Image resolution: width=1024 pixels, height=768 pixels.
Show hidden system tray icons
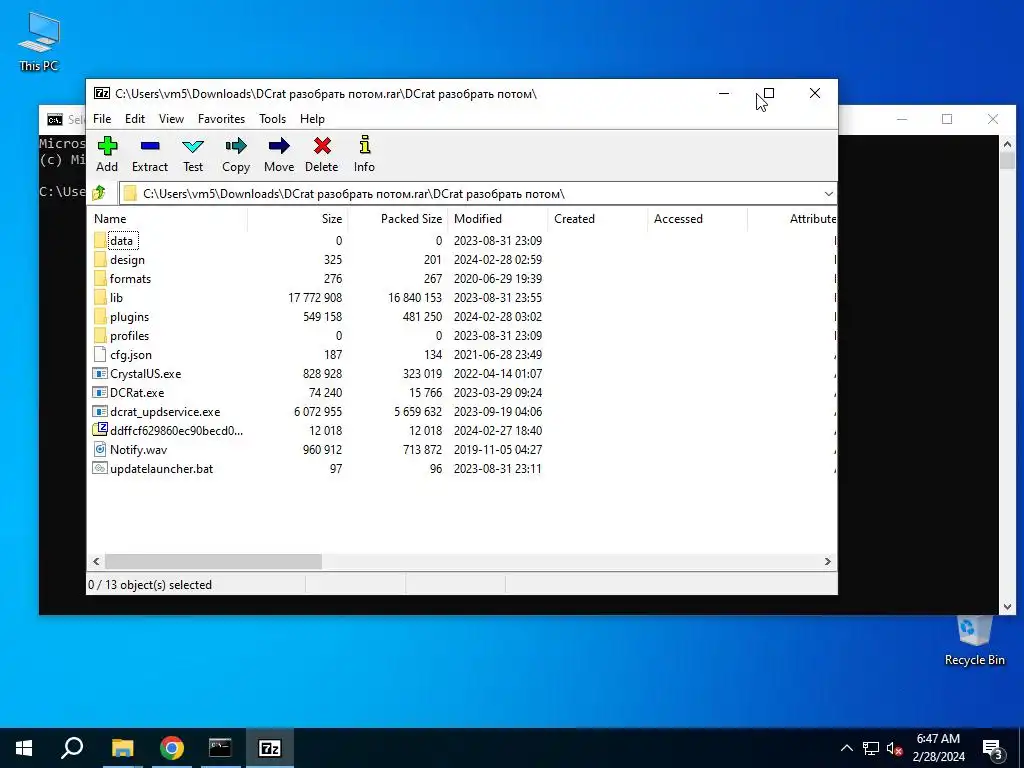[x=846, y=748]
